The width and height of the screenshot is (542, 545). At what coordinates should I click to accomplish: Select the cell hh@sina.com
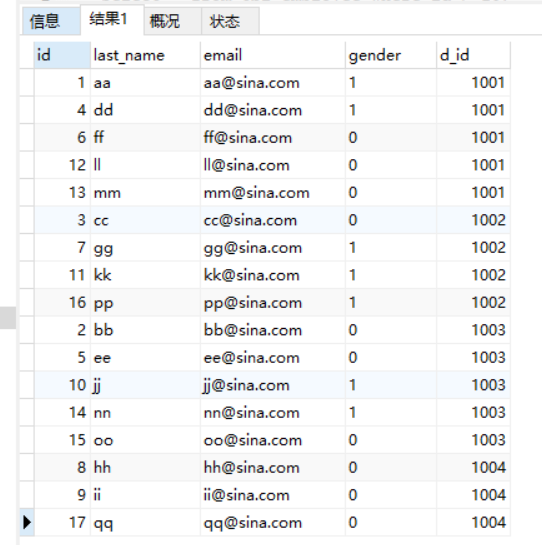pos(273,467)
